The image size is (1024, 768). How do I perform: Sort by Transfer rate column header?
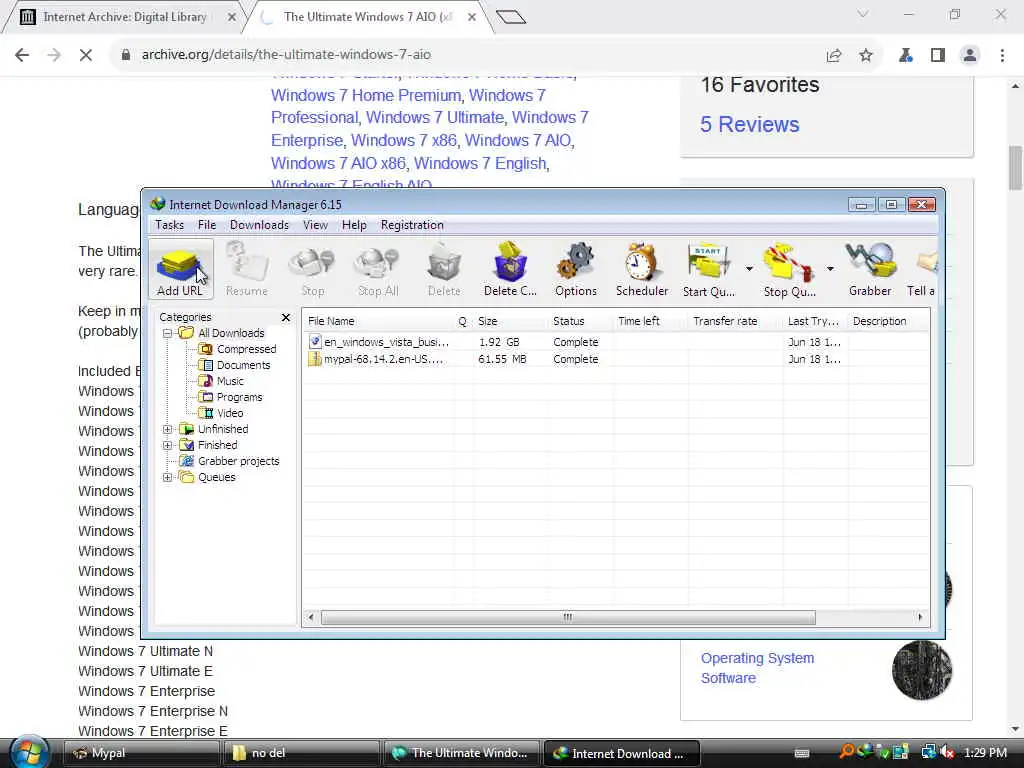735,321
